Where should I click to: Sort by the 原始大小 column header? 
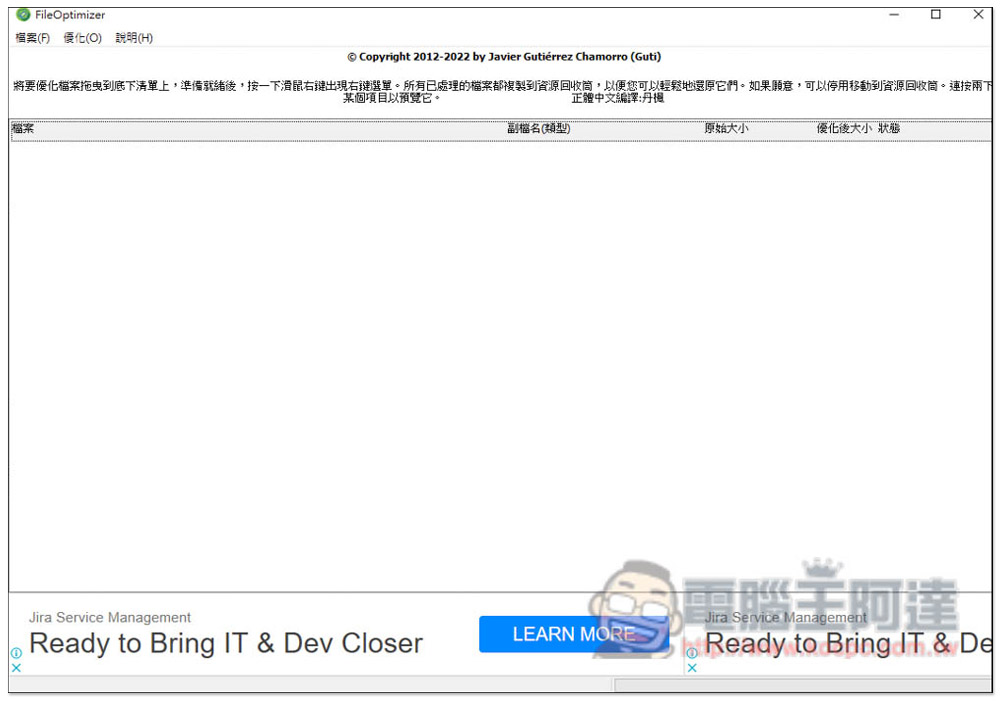727,128
